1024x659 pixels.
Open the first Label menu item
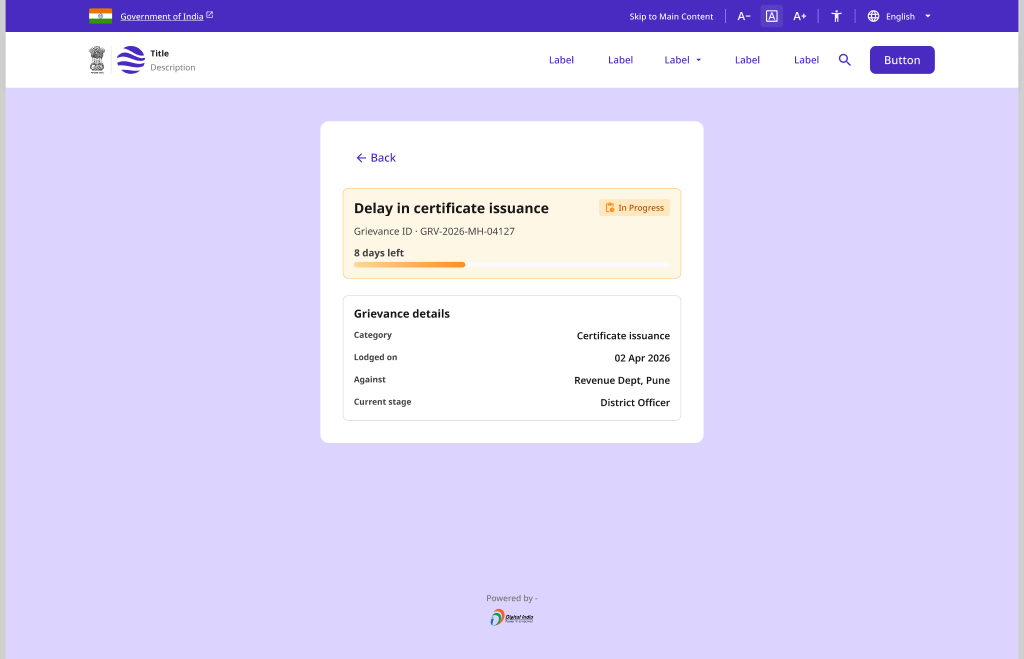561,60
